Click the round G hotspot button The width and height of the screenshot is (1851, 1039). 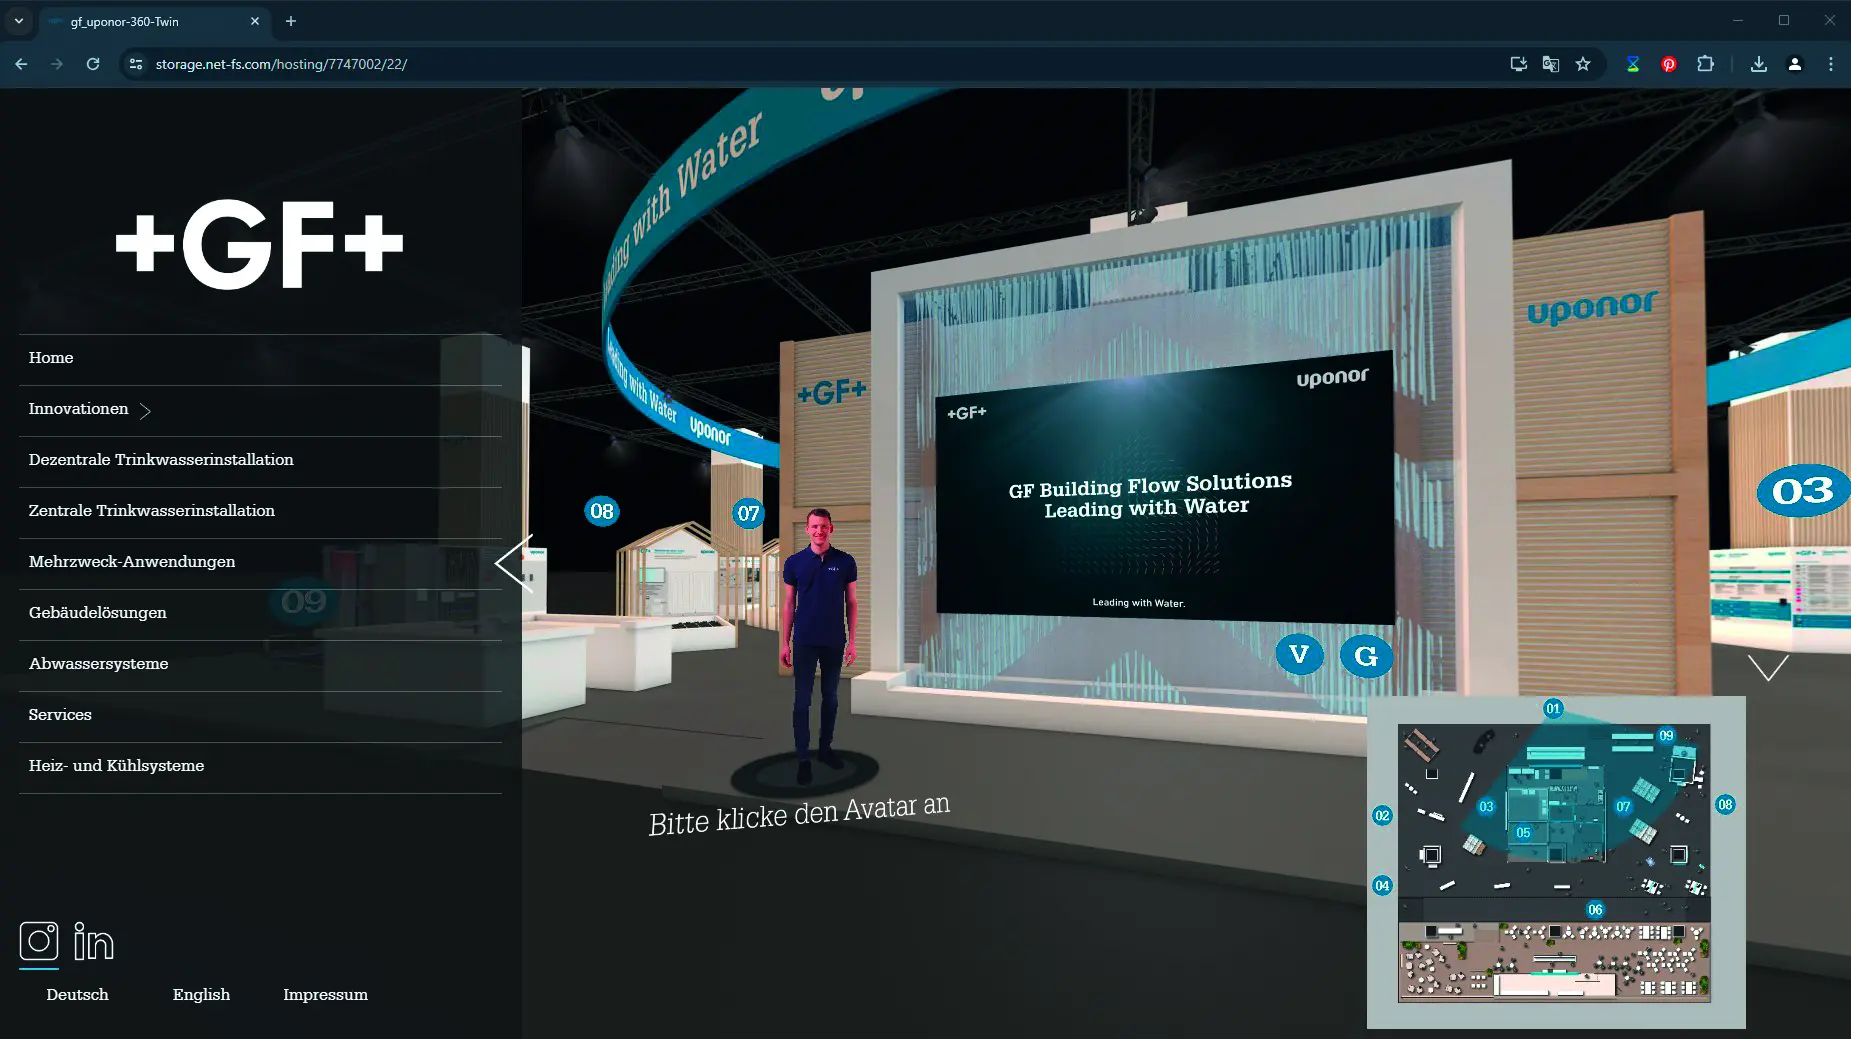tap(1366, 656)
